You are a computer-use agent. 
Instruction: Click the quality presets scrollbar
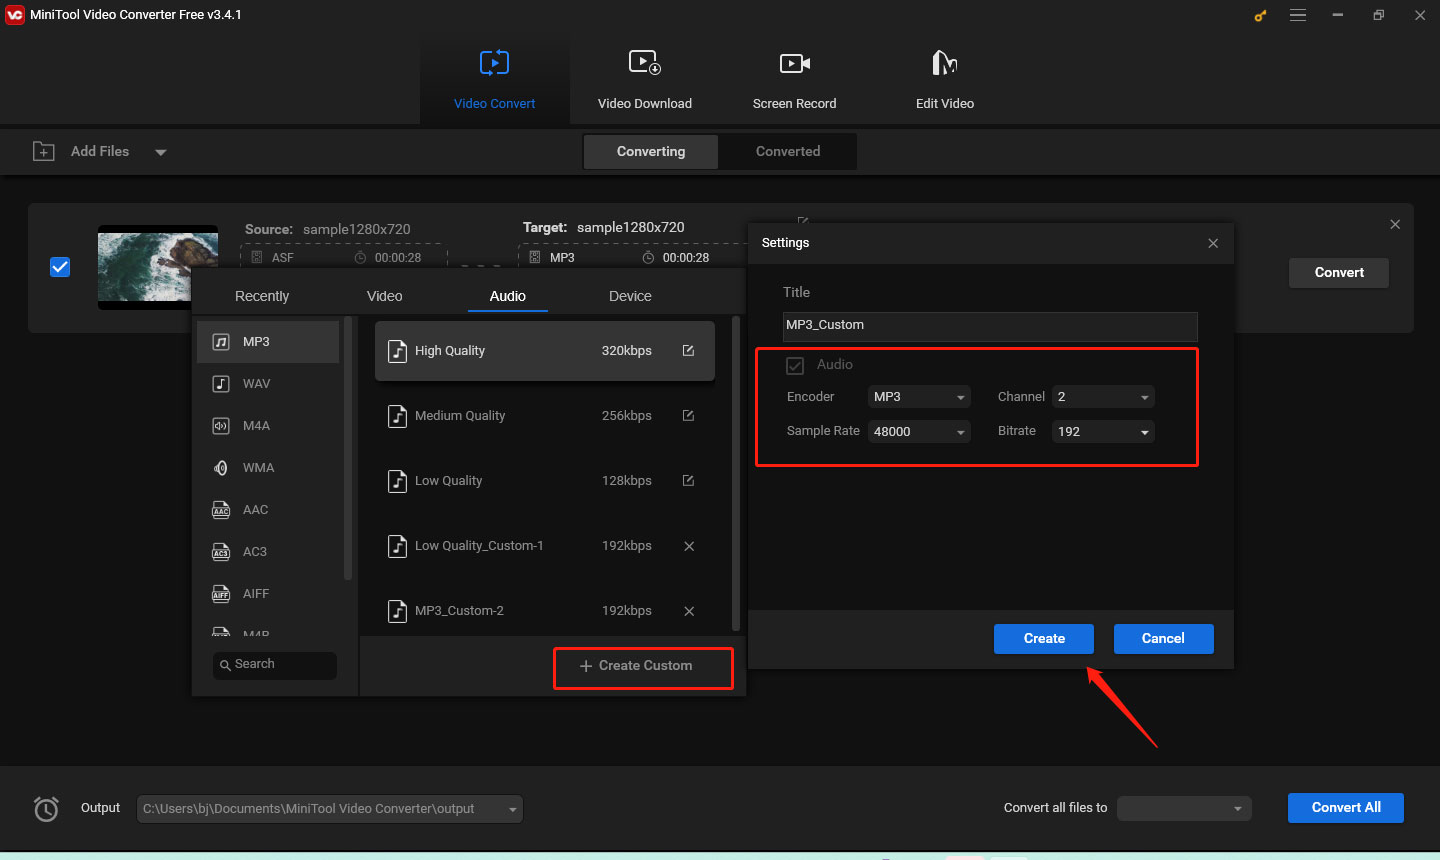(x=736, y=474)
